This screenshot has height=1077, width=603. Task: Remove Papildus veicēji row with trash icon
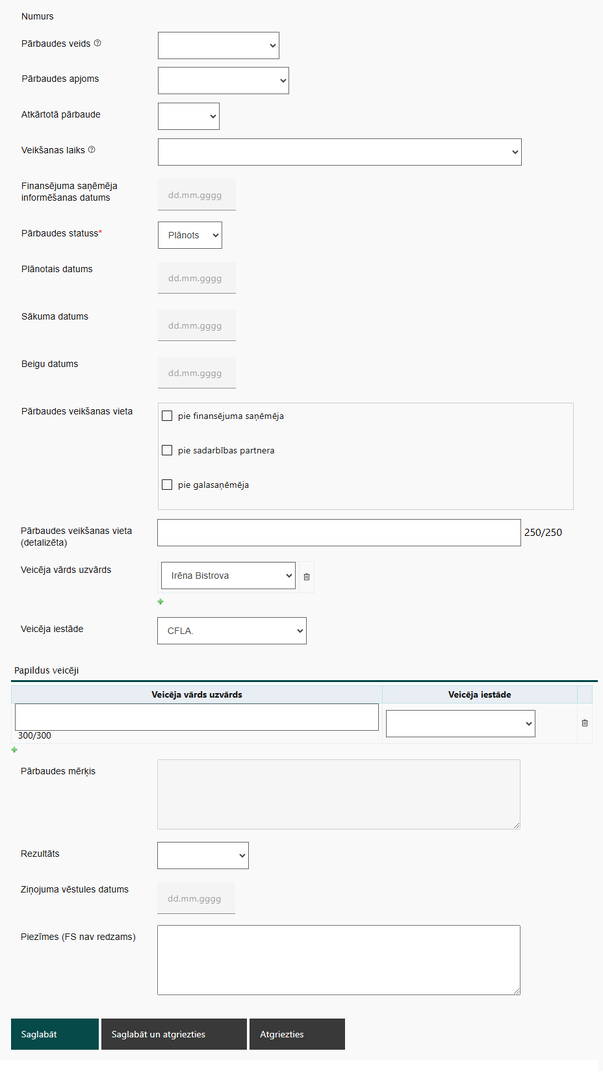pos(584,723)
